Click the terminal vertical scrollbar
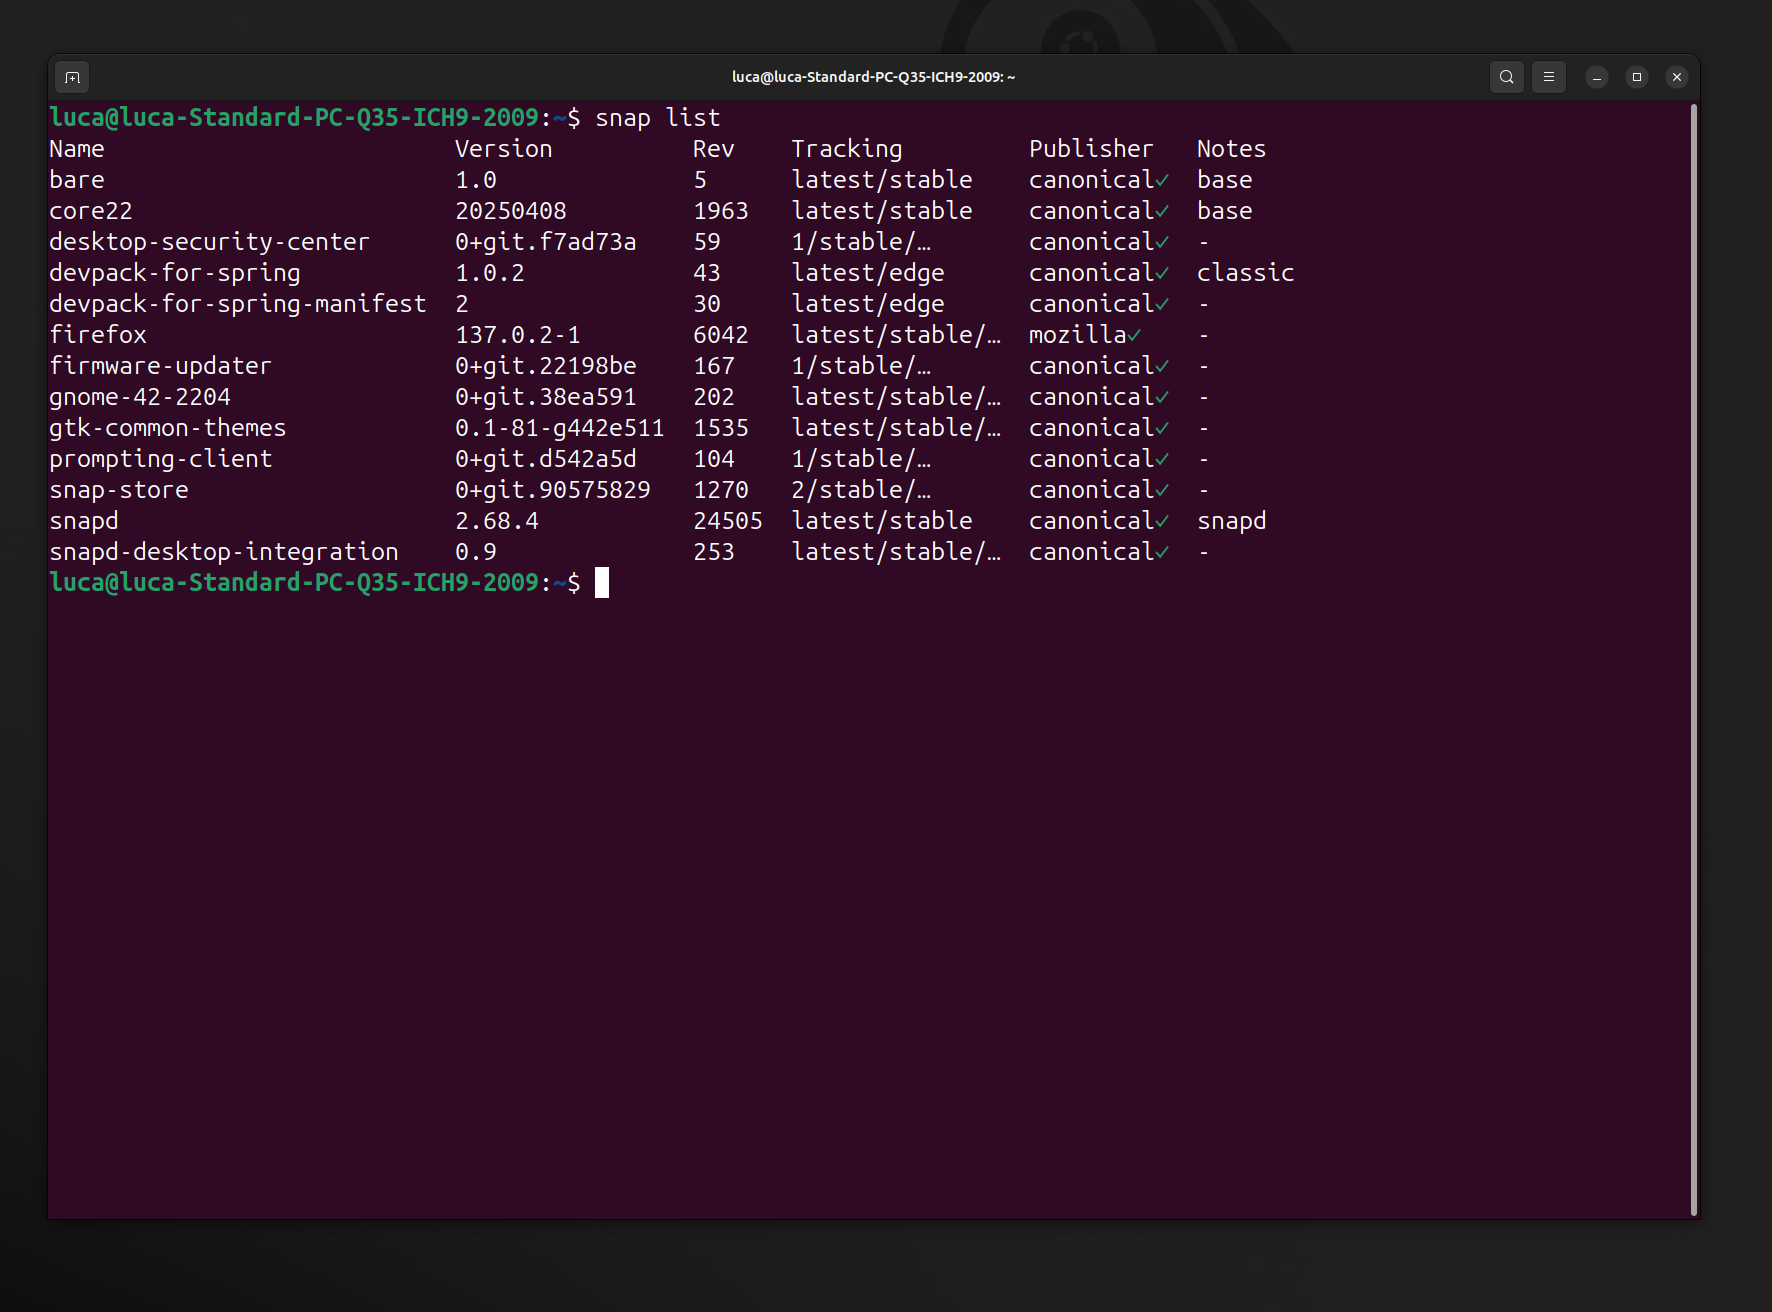1772x1312 pixels. (1694, 660)
